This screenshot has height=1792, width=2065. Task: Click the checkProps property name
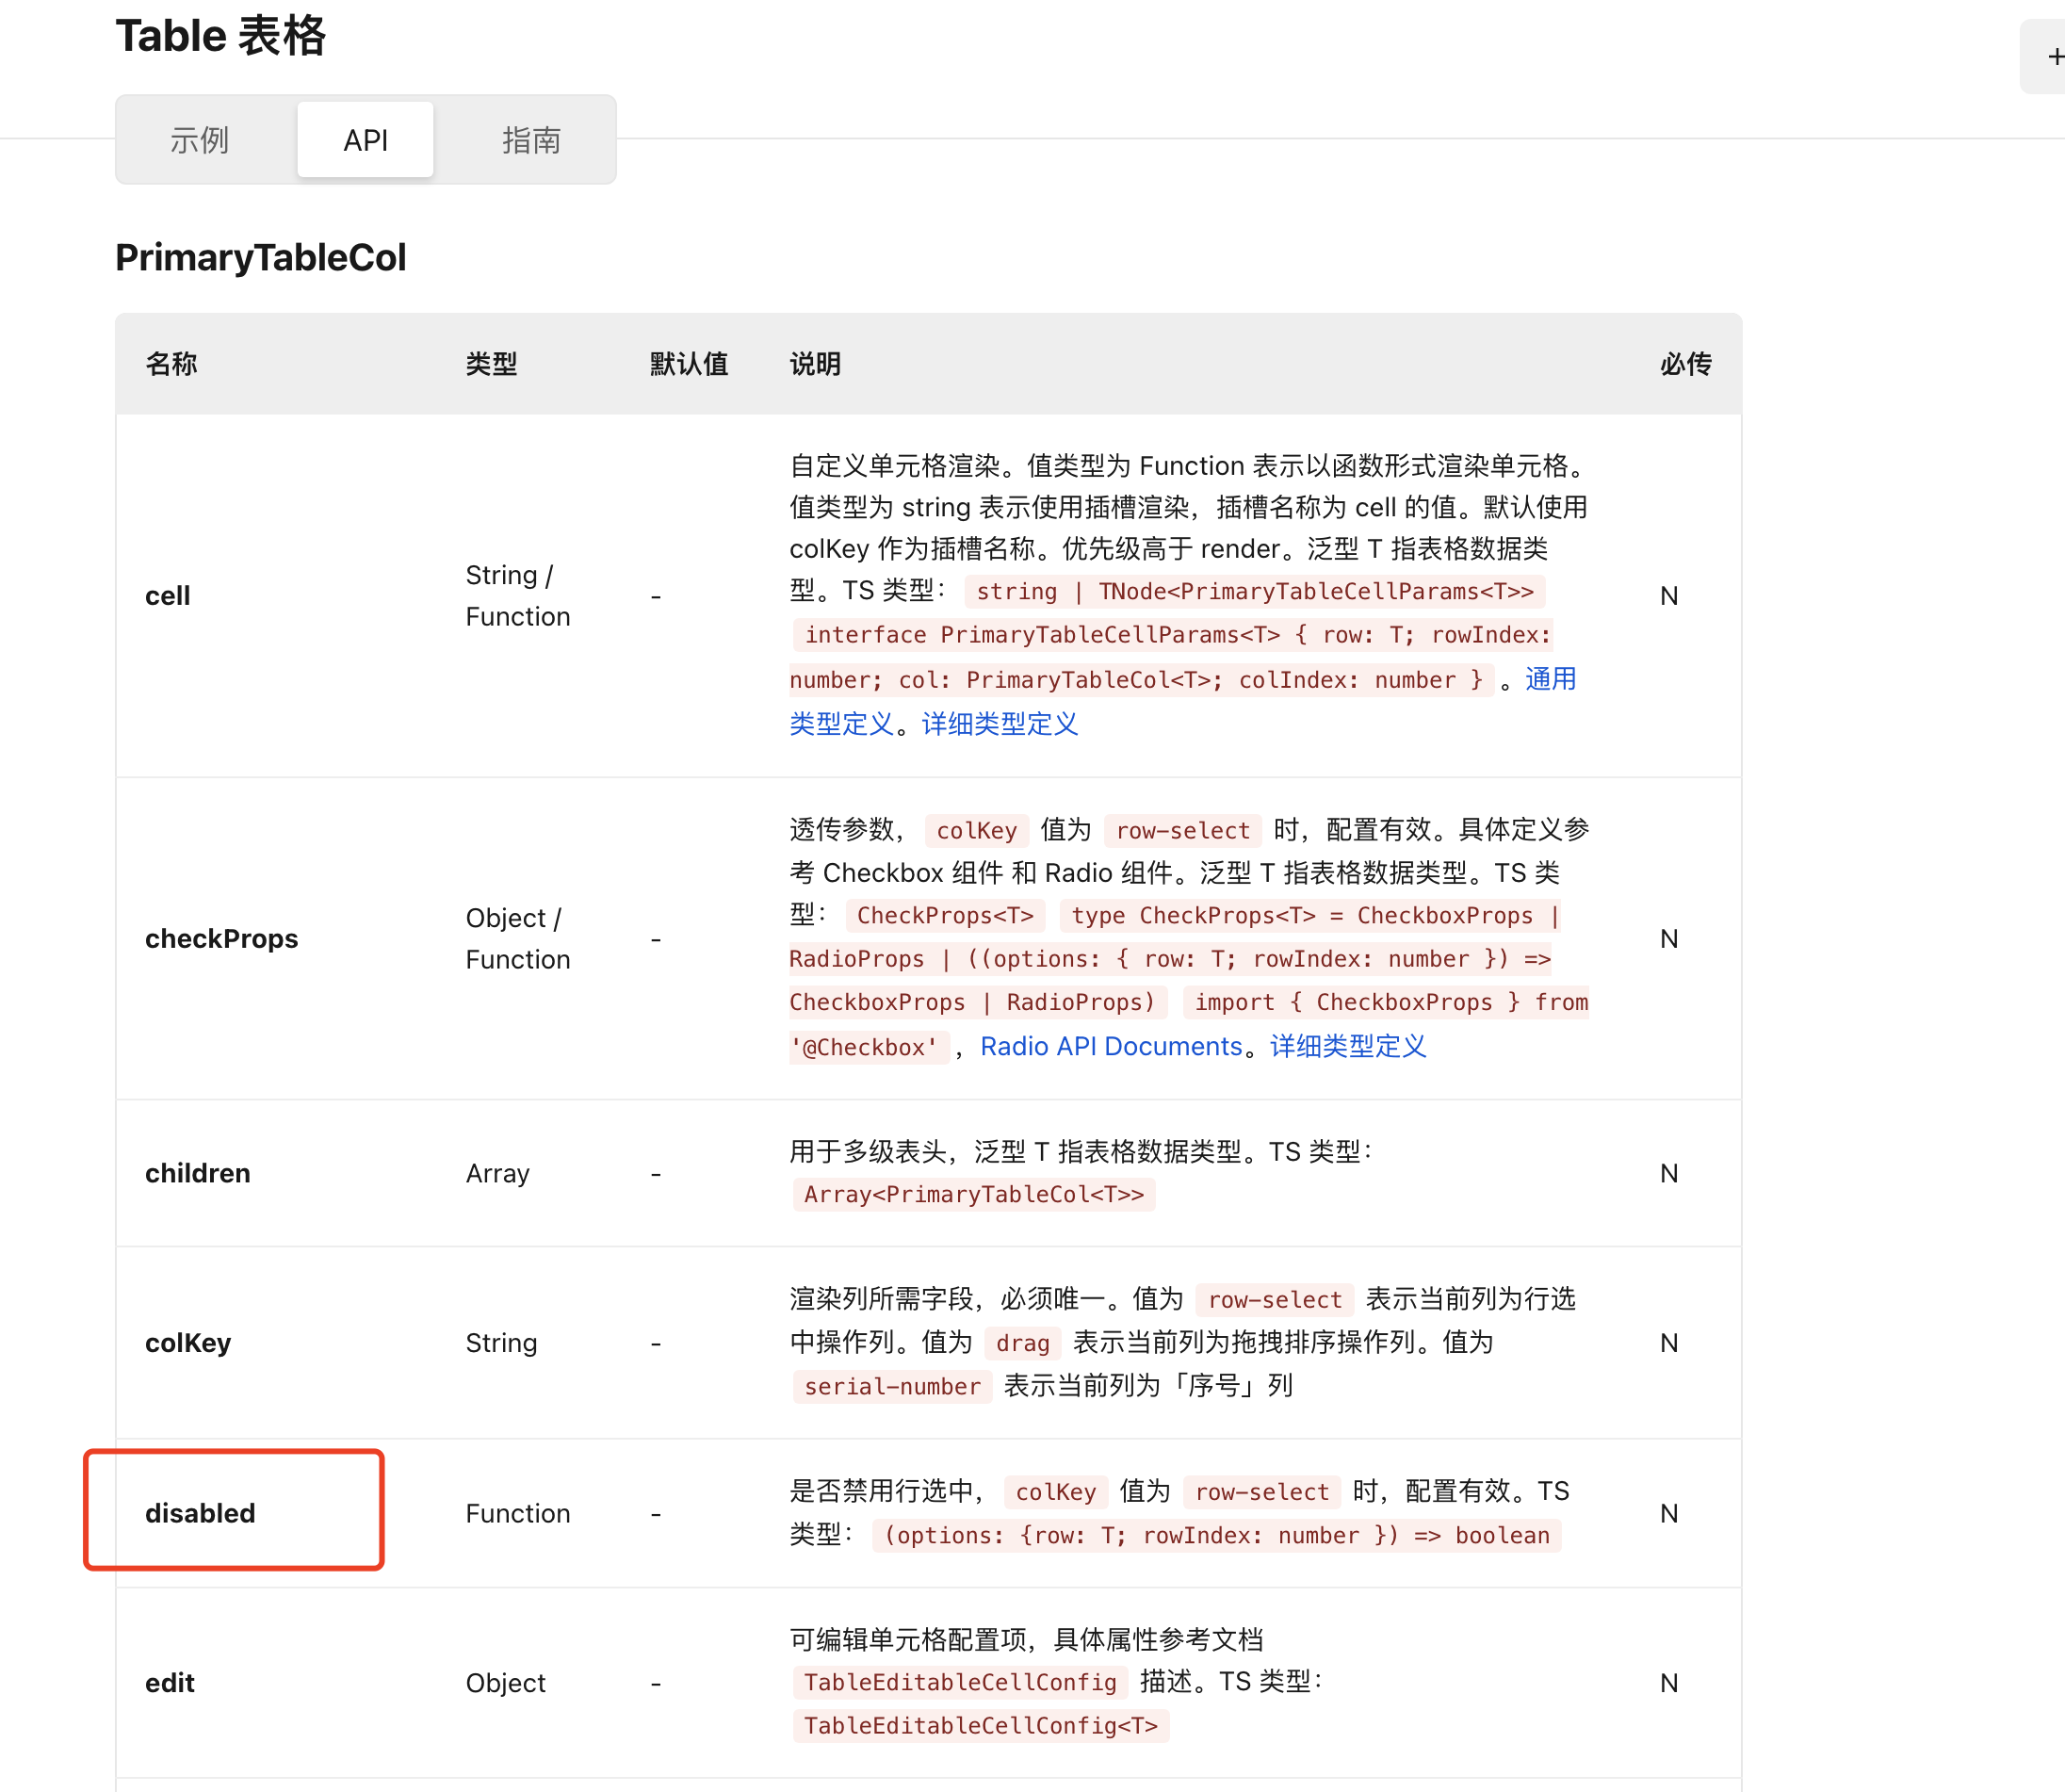pos(222,938)
